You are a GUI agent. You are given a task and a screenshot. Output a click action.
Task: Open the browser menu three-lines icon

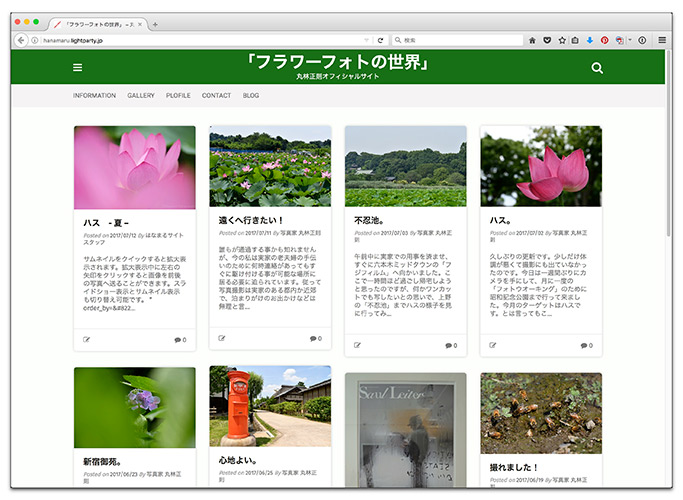[662, 40]
